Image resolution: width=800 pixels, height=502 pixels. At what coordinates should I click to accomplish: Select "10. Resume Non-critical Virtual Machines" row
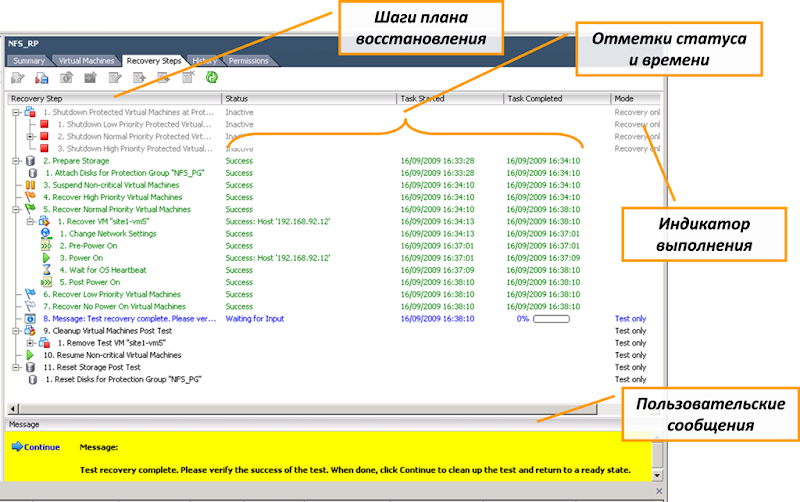point(112,355)
